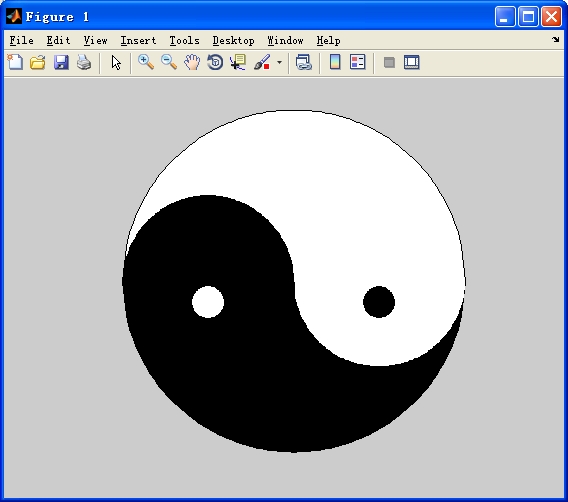
Task: Insert a Legend using the toolbar icon
Action: 358,62
